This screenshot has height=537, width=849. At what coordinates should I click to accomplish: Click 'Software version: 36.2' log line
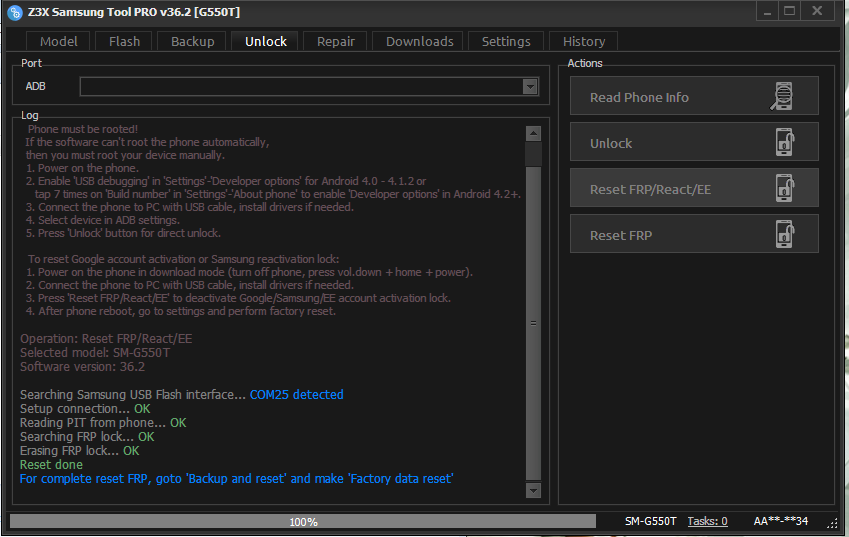[82, 366]
